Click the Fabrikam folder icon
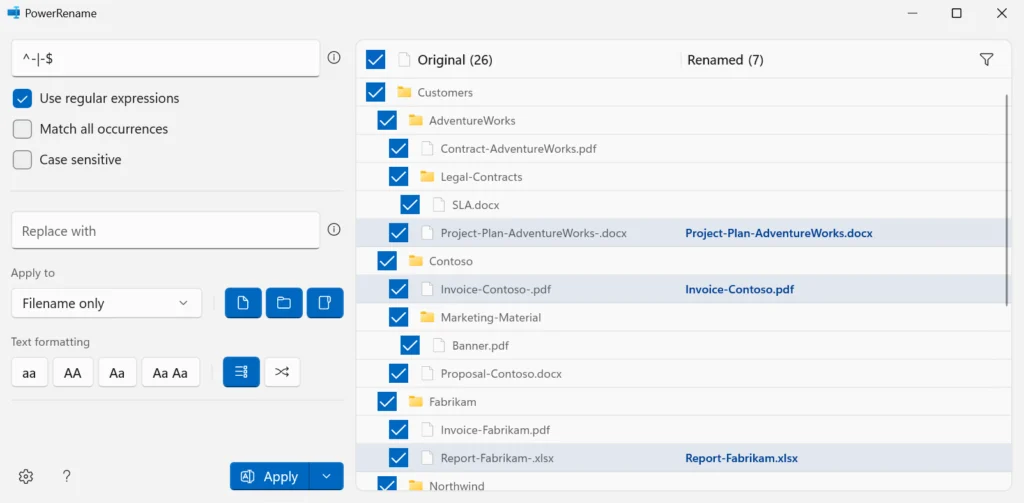Screen dimensions: 1024x503 [415, 401]
